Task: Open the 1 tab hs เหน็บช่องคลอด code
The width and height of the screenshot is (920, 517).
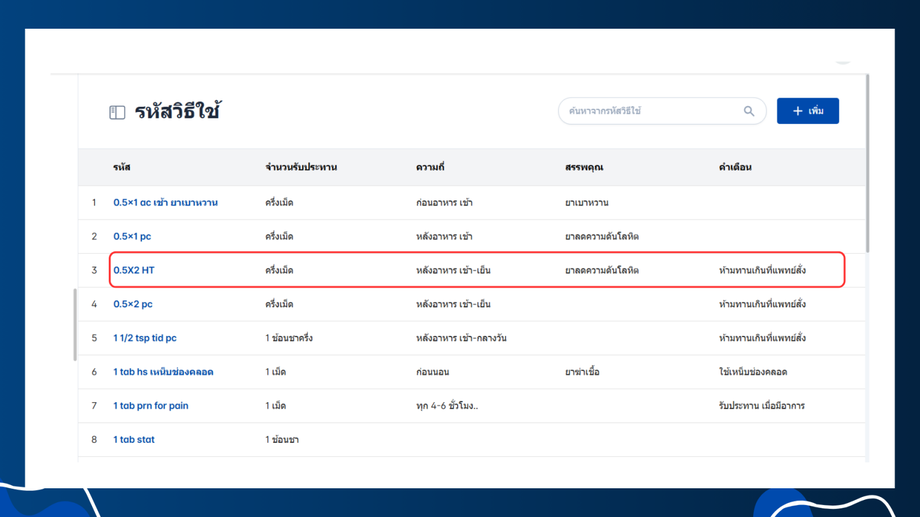Action: tap(163, 372)
